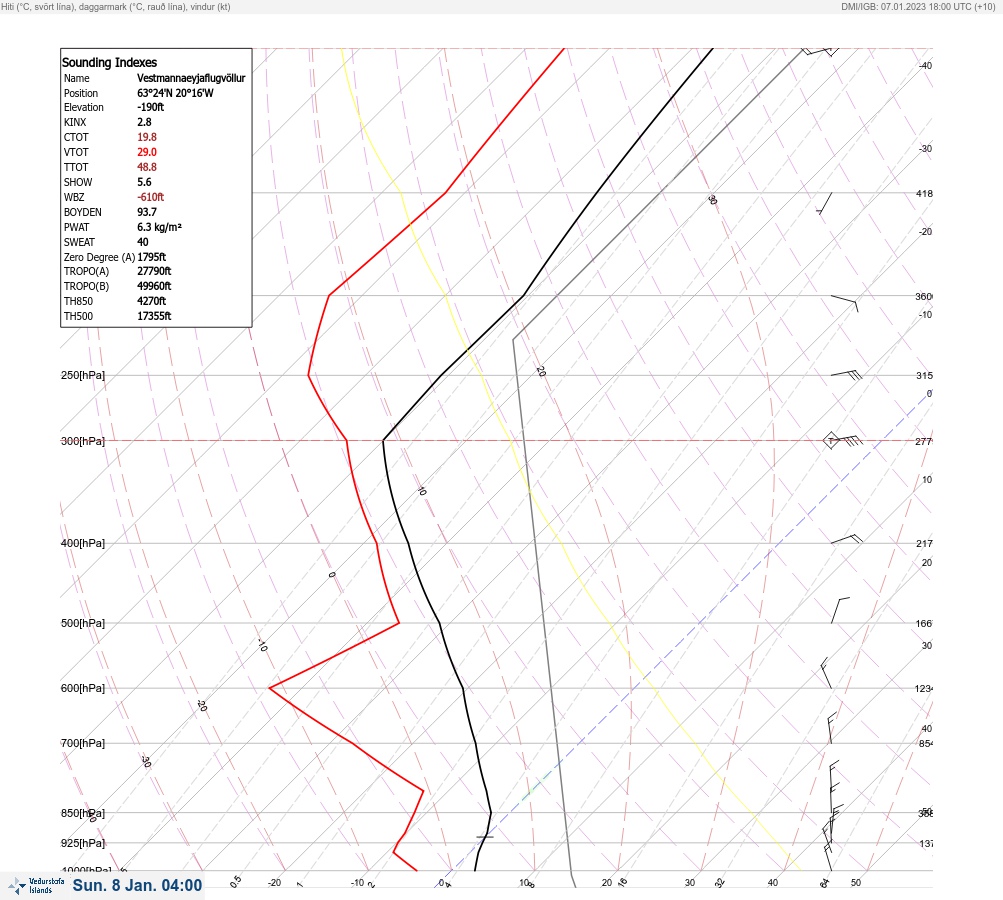Click the red CTOT value 19.8
Screen dimensions: 1003x900
[147, 137]
